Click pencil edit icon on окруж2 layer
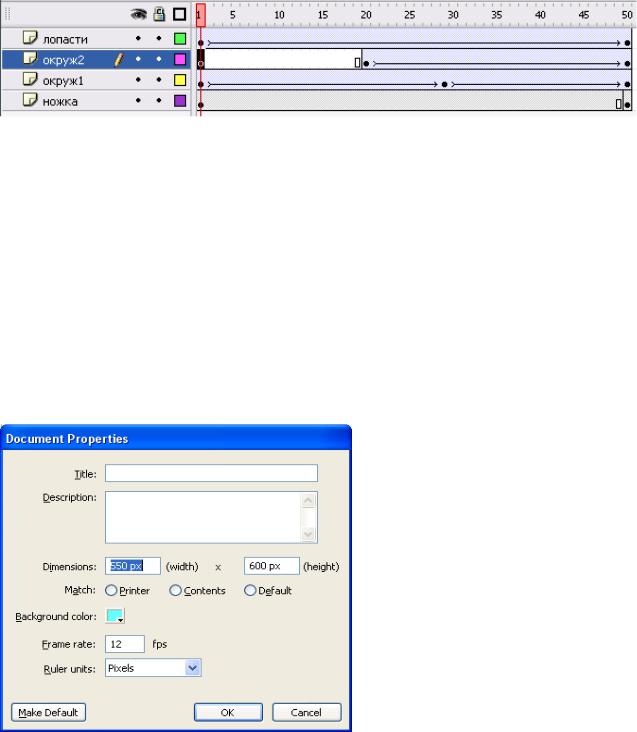 119,59
